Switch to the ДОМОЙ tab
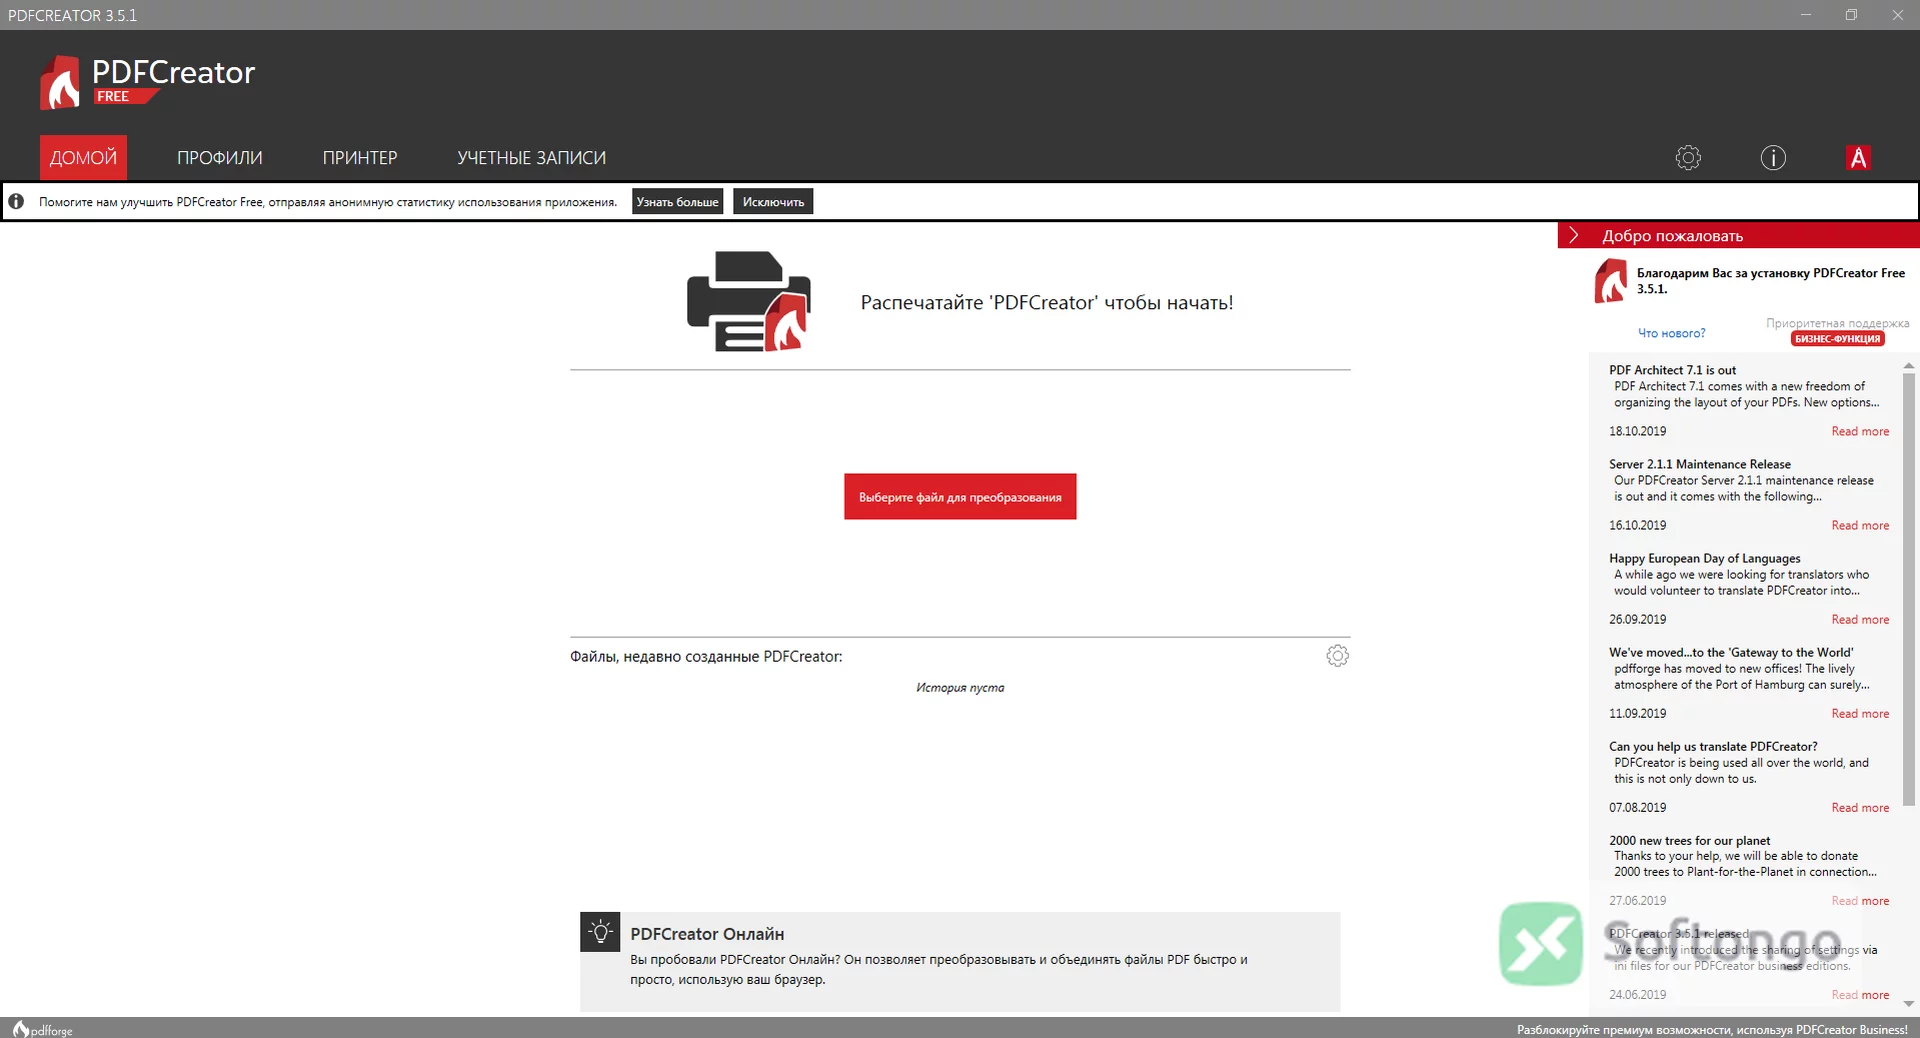The image size is (1920, 1038). tap(83, 158)
